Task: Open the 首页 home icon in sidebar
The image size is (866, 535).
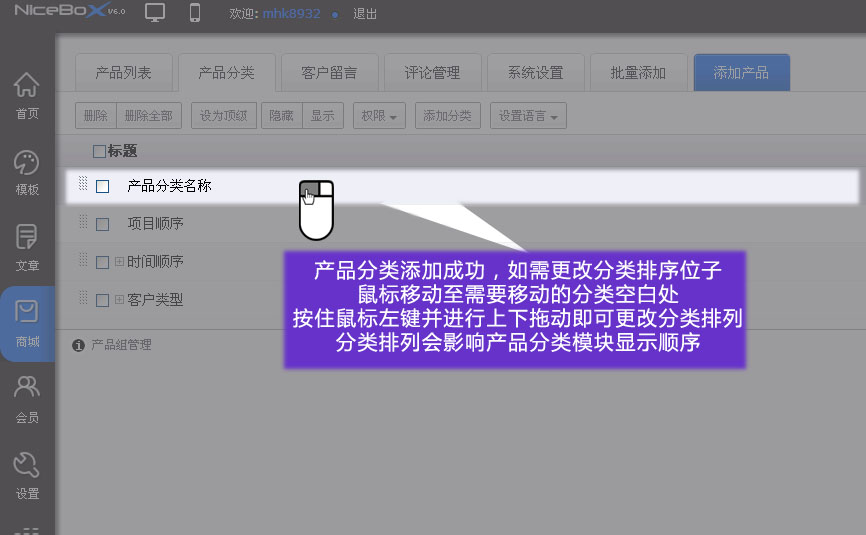Action: [x=27, y=96]
